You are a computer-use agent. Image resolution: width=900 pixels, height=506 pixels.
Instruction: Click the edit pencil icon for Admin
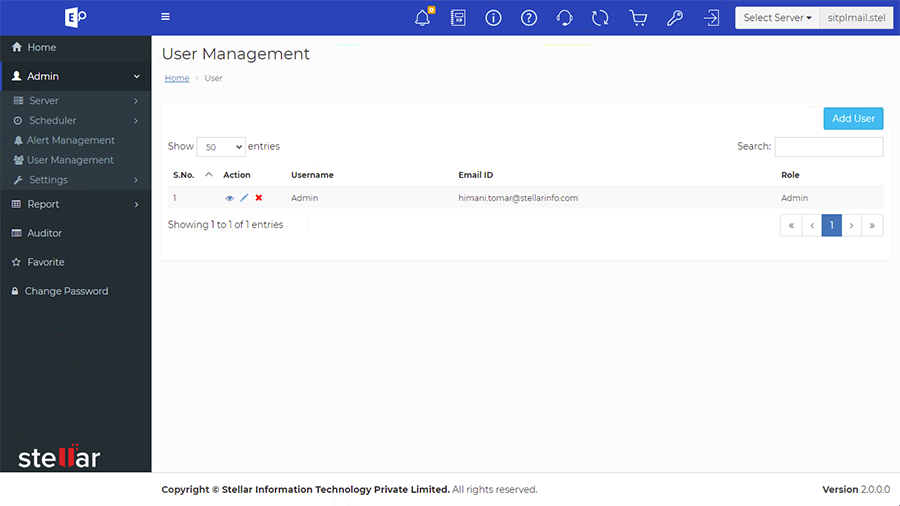[x=244, y=198]
